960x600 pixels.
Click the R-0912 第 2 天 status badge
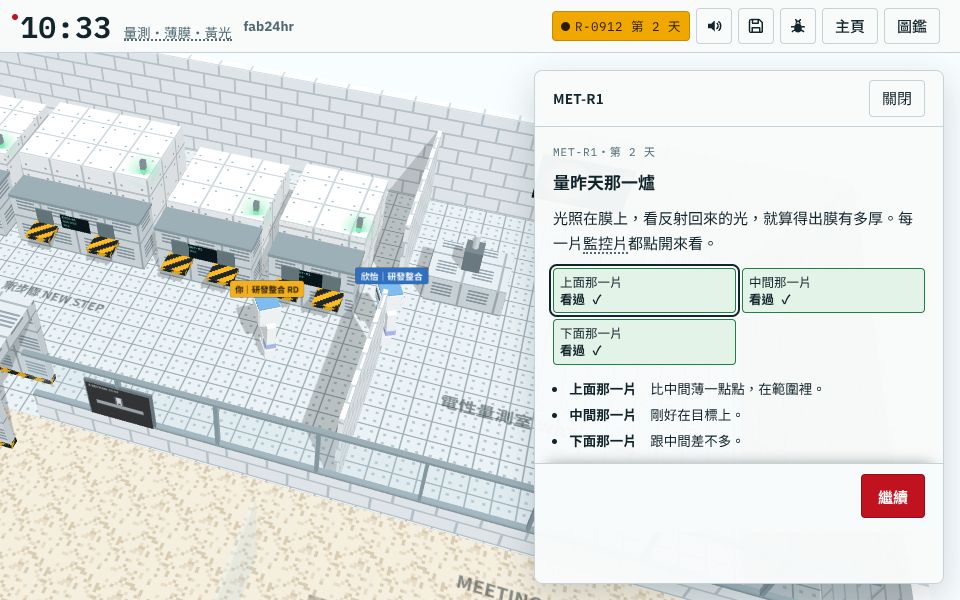(x=620, y=26)
